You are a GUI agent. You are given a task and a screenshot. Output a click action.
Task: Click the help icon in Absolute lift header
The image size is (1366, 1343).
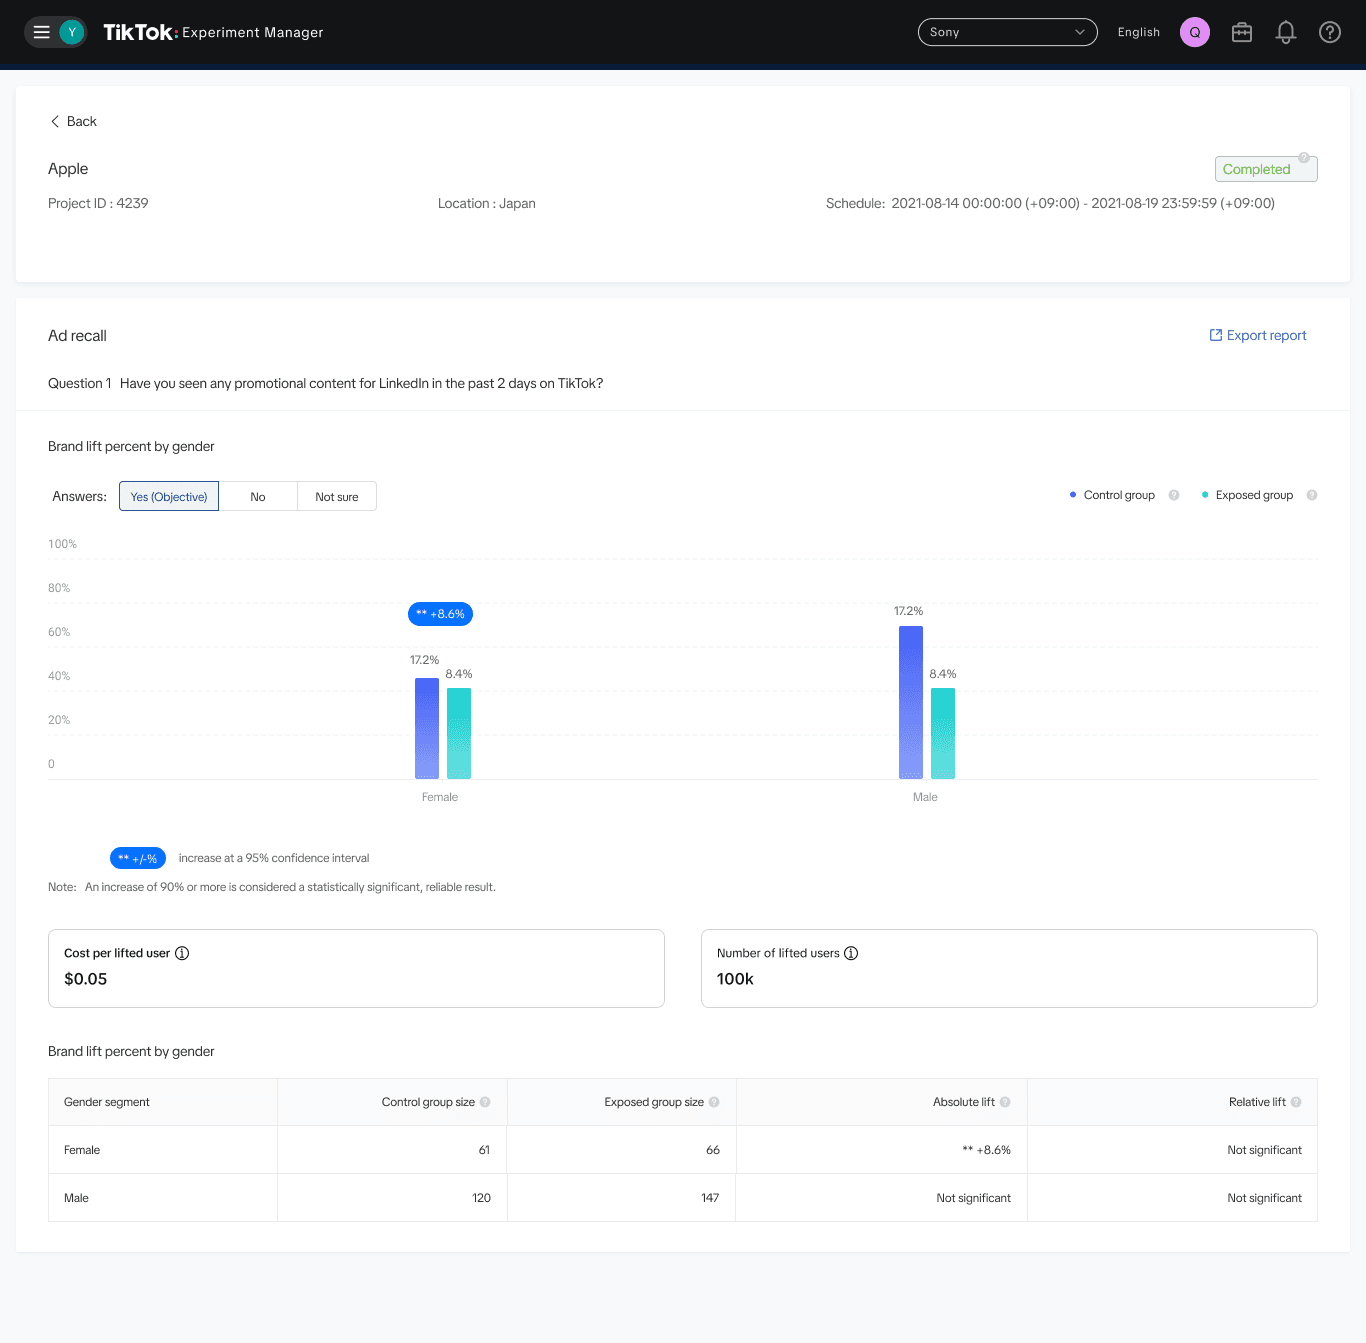point(1005,1102)
